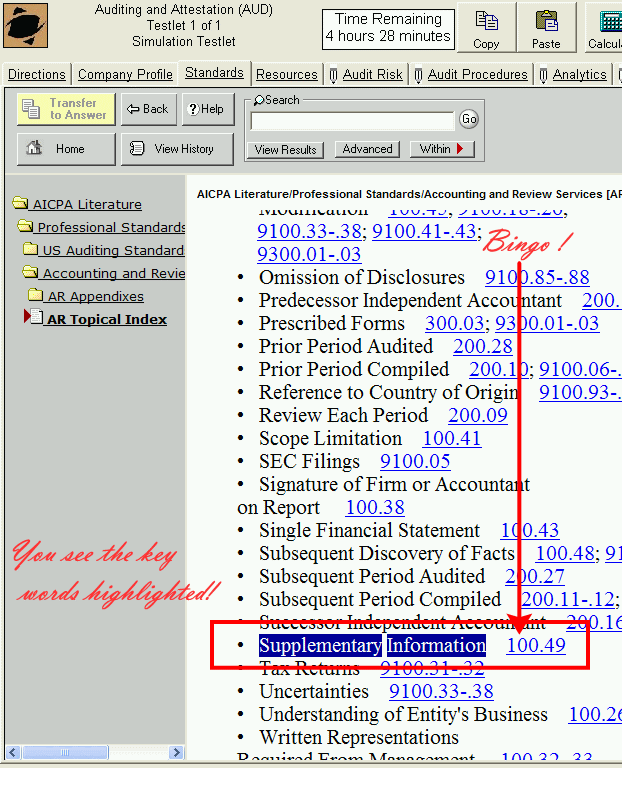Viewport: 622px width, 800px height.
Task: Switch to the Directions tab
Action: click(x=37, y=74)
